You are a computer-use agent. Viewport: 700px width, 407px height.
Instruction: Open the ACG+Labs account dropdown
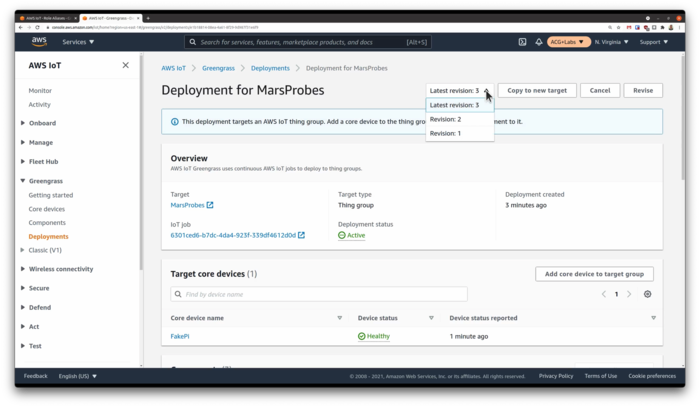568,42
